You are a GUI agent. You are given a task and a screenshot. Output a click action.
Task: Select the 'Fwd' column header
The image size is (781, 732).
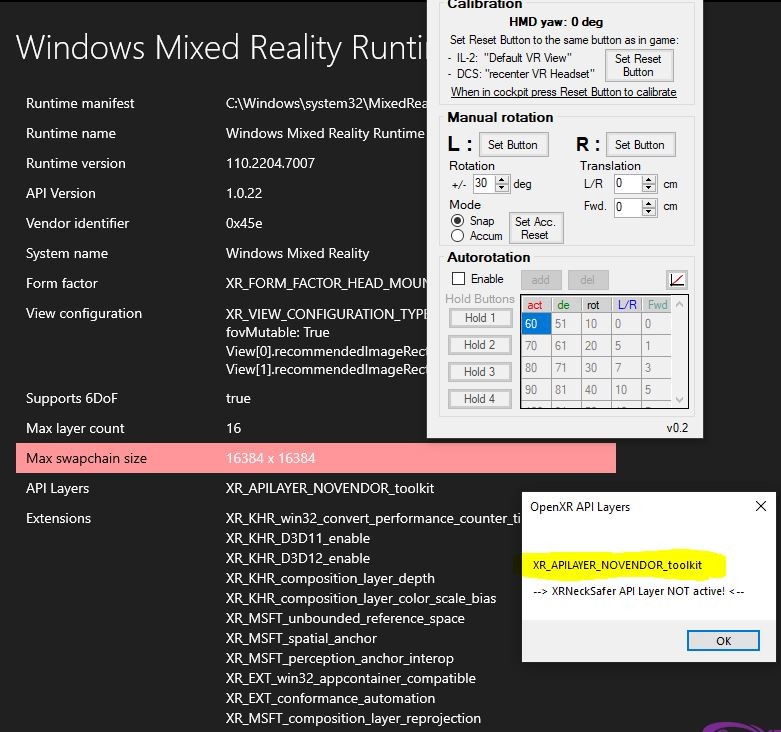pyautogui.click(x=656, y=304)
